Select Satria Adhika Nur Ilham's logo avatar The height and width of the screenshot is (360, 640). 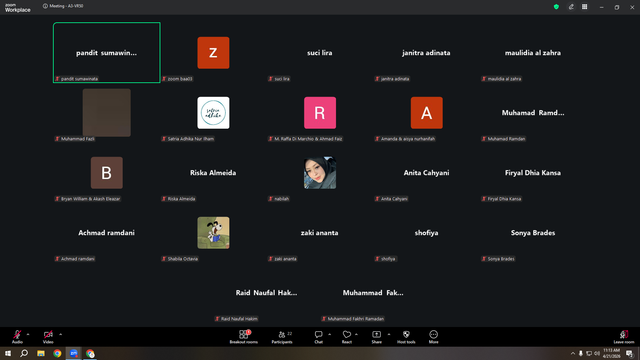(213, 113)
